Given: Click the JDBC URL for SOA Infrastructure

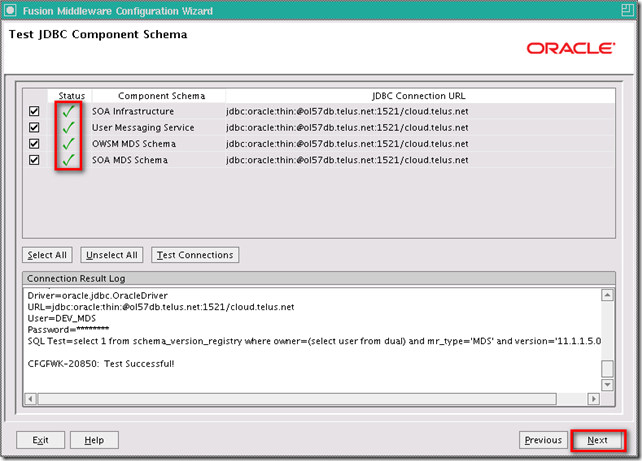Looking at the screenshot, I should point(347,111).
